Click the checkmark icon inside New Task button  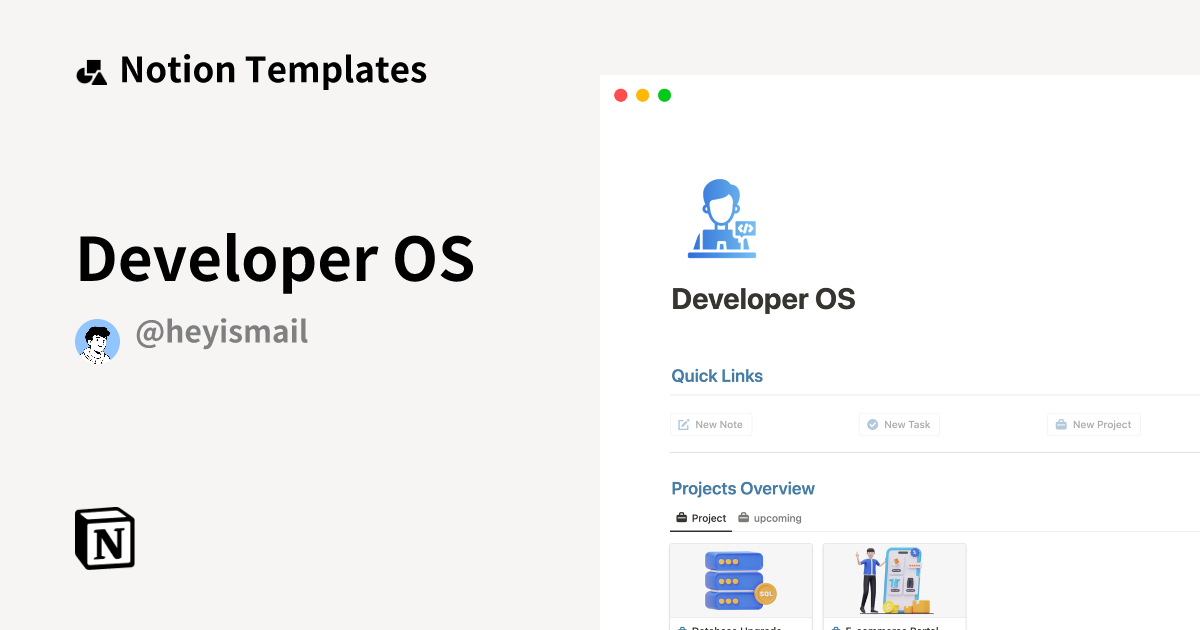pos(871,424)
